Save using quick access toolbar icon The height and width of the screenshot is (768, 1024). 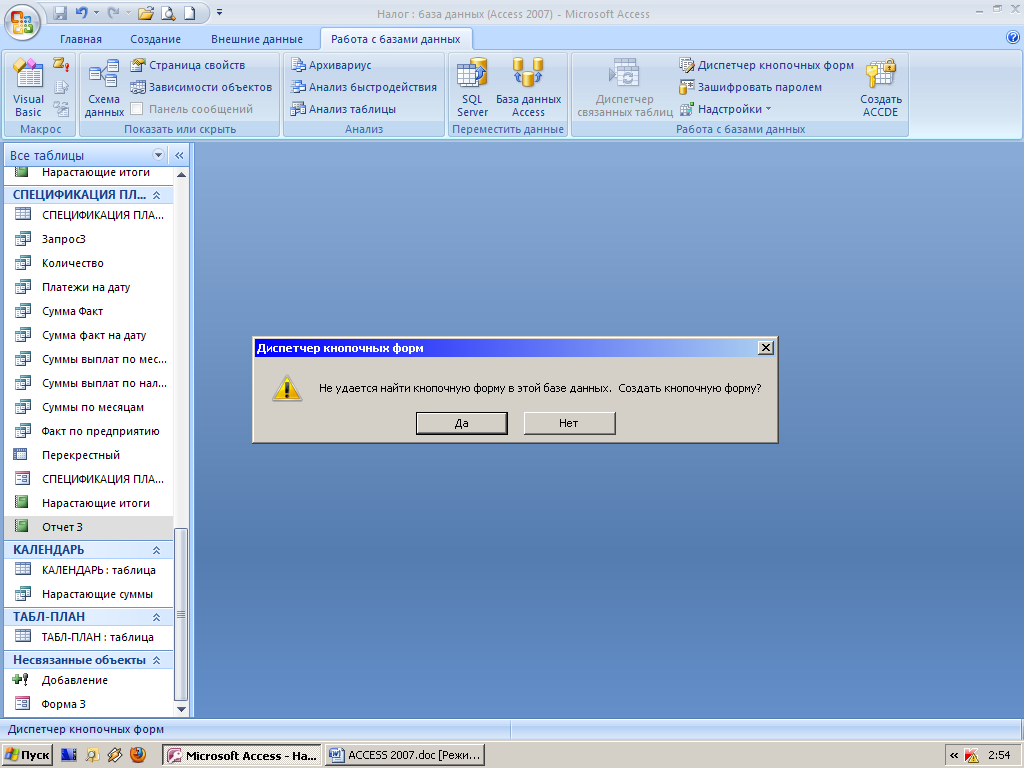tap(60, 12)
